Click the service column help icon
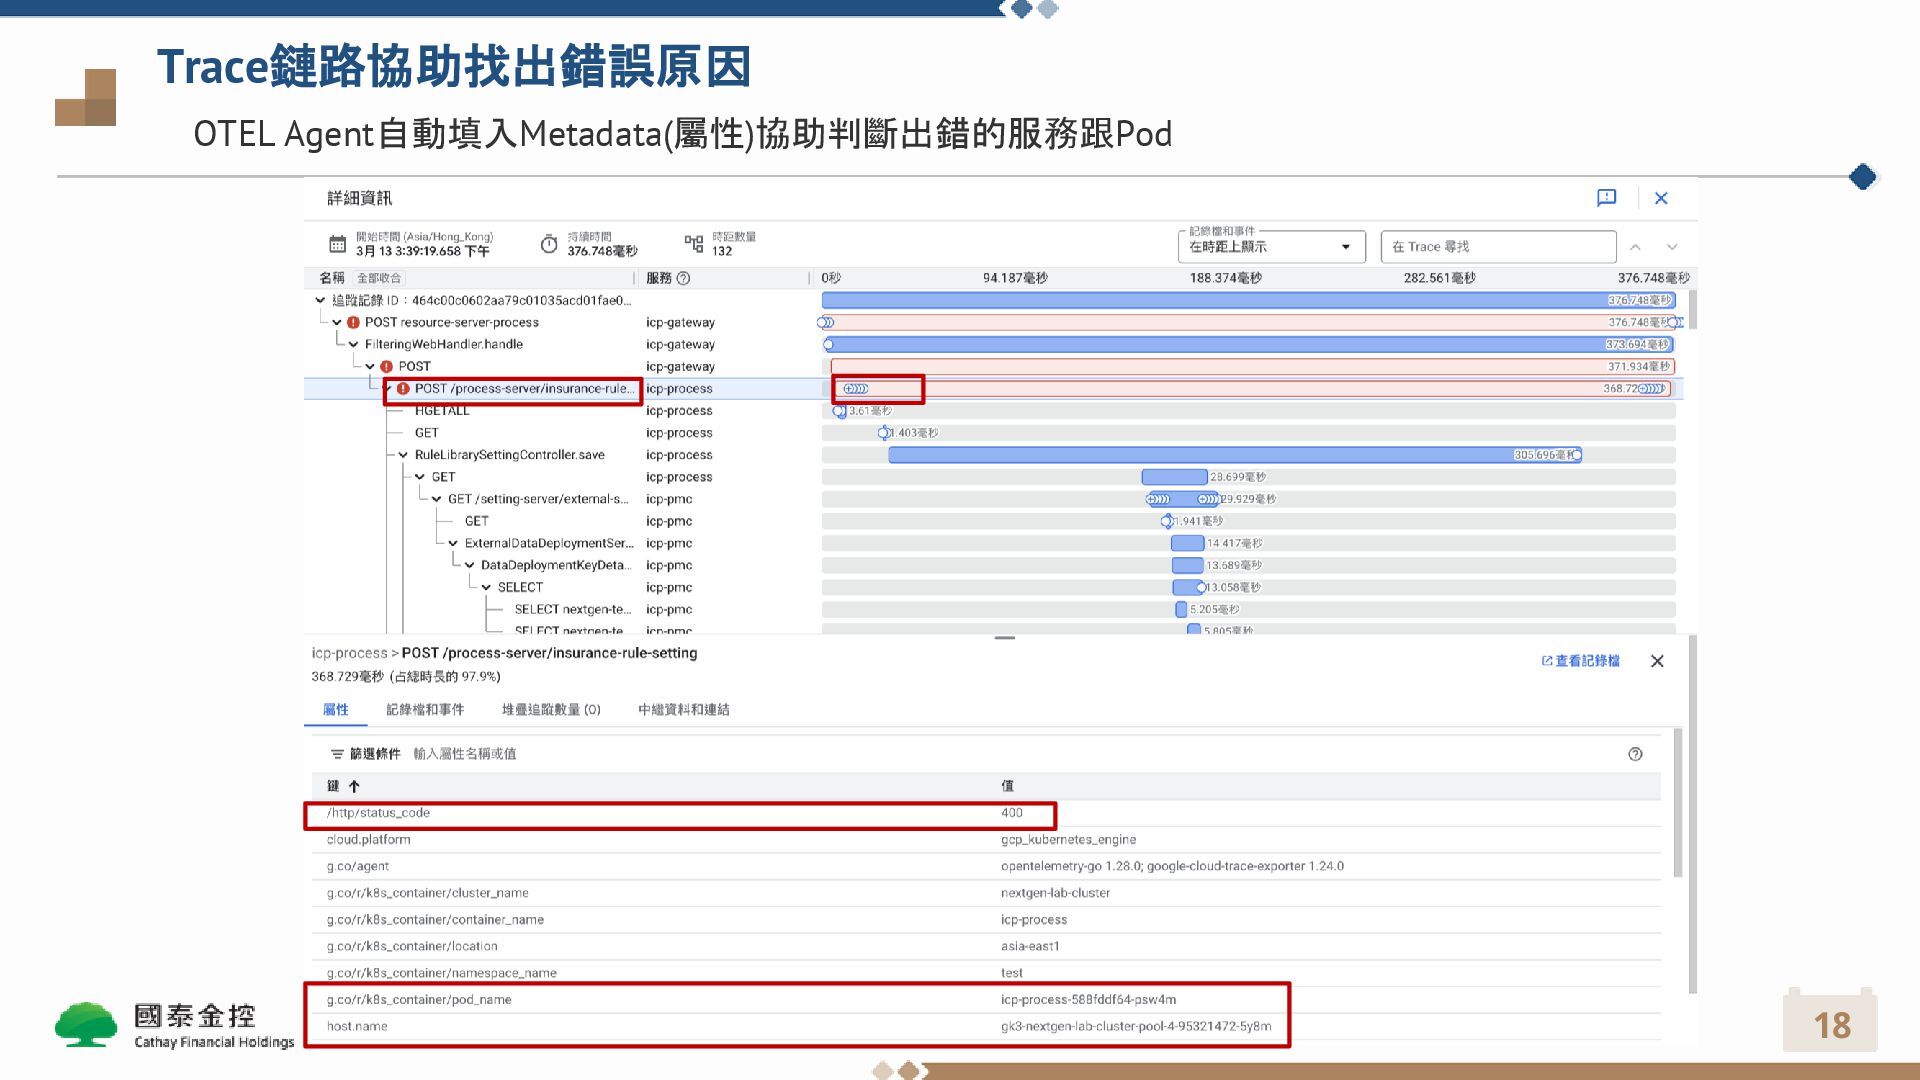The height and width of the screenshot is (1080, 1920). pyautogui.click(x=683, y=278)
